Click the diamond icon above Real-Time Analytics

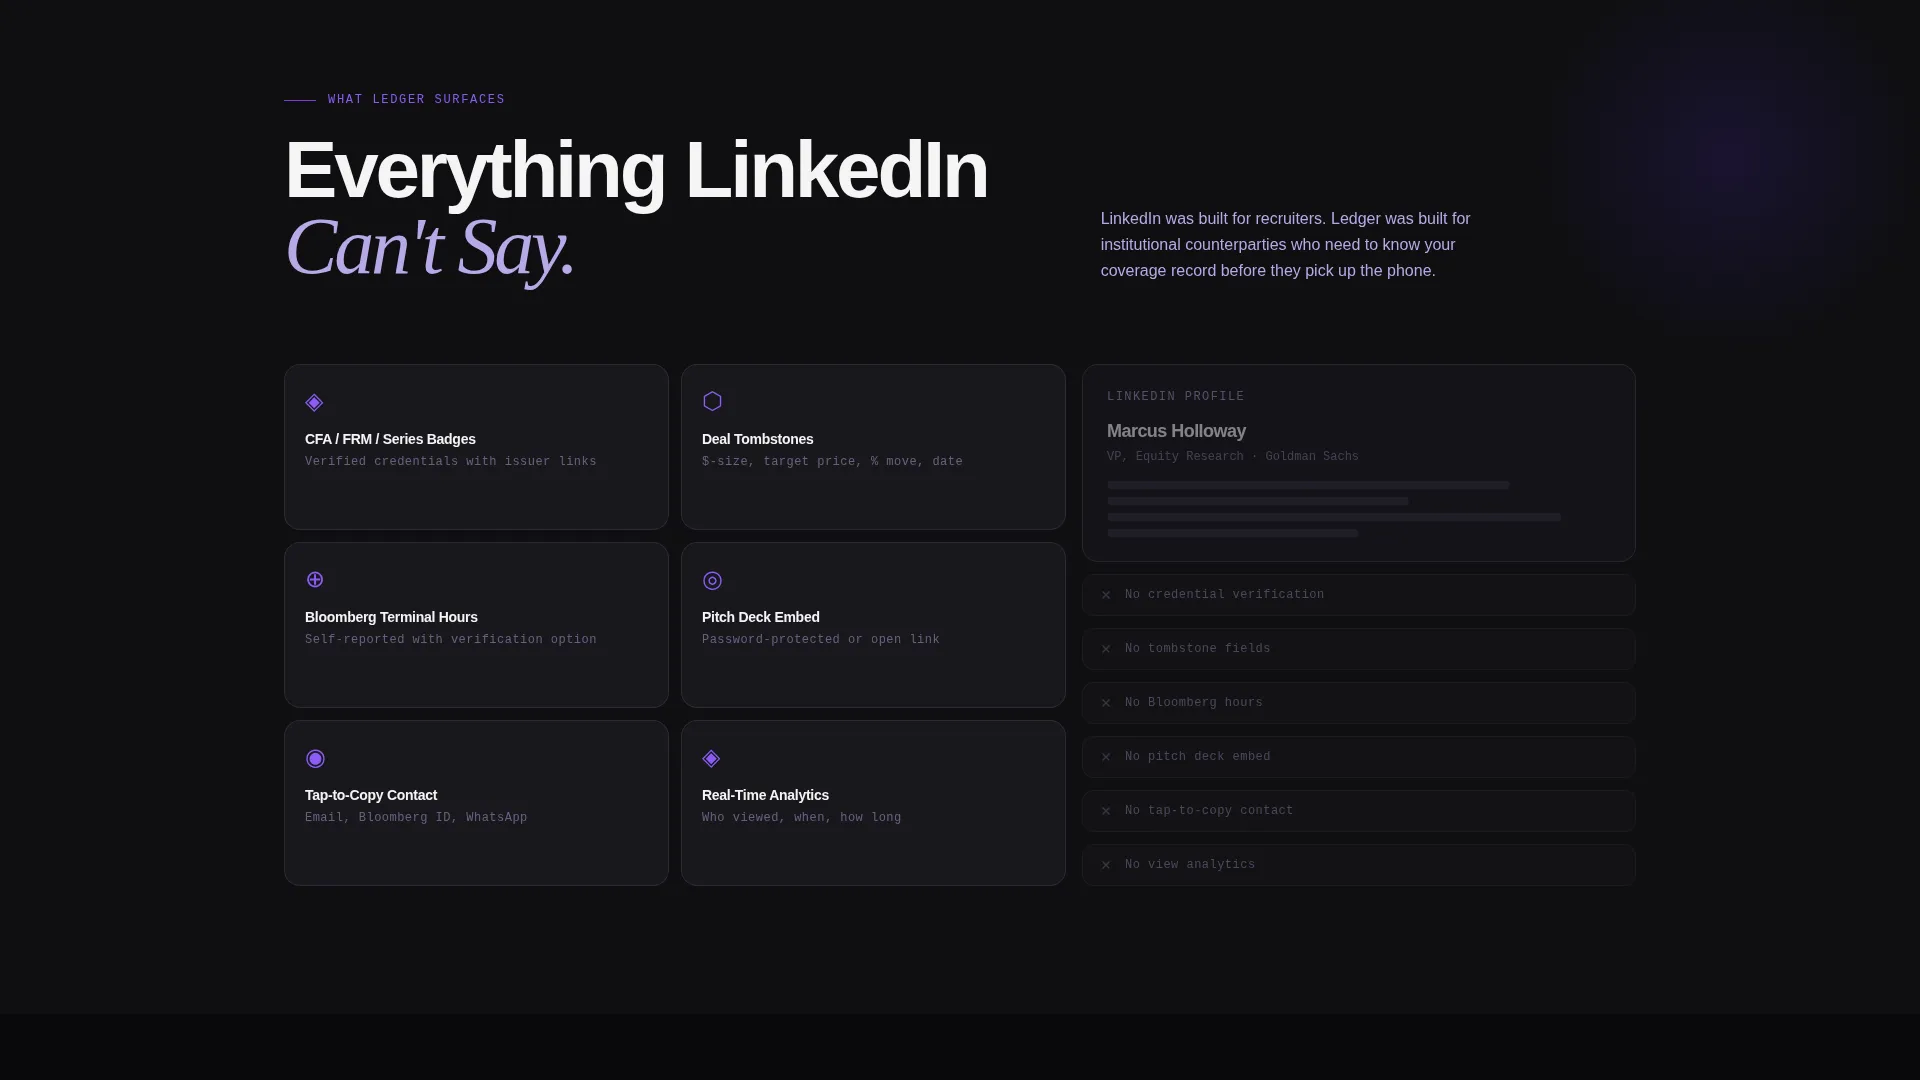711,758
